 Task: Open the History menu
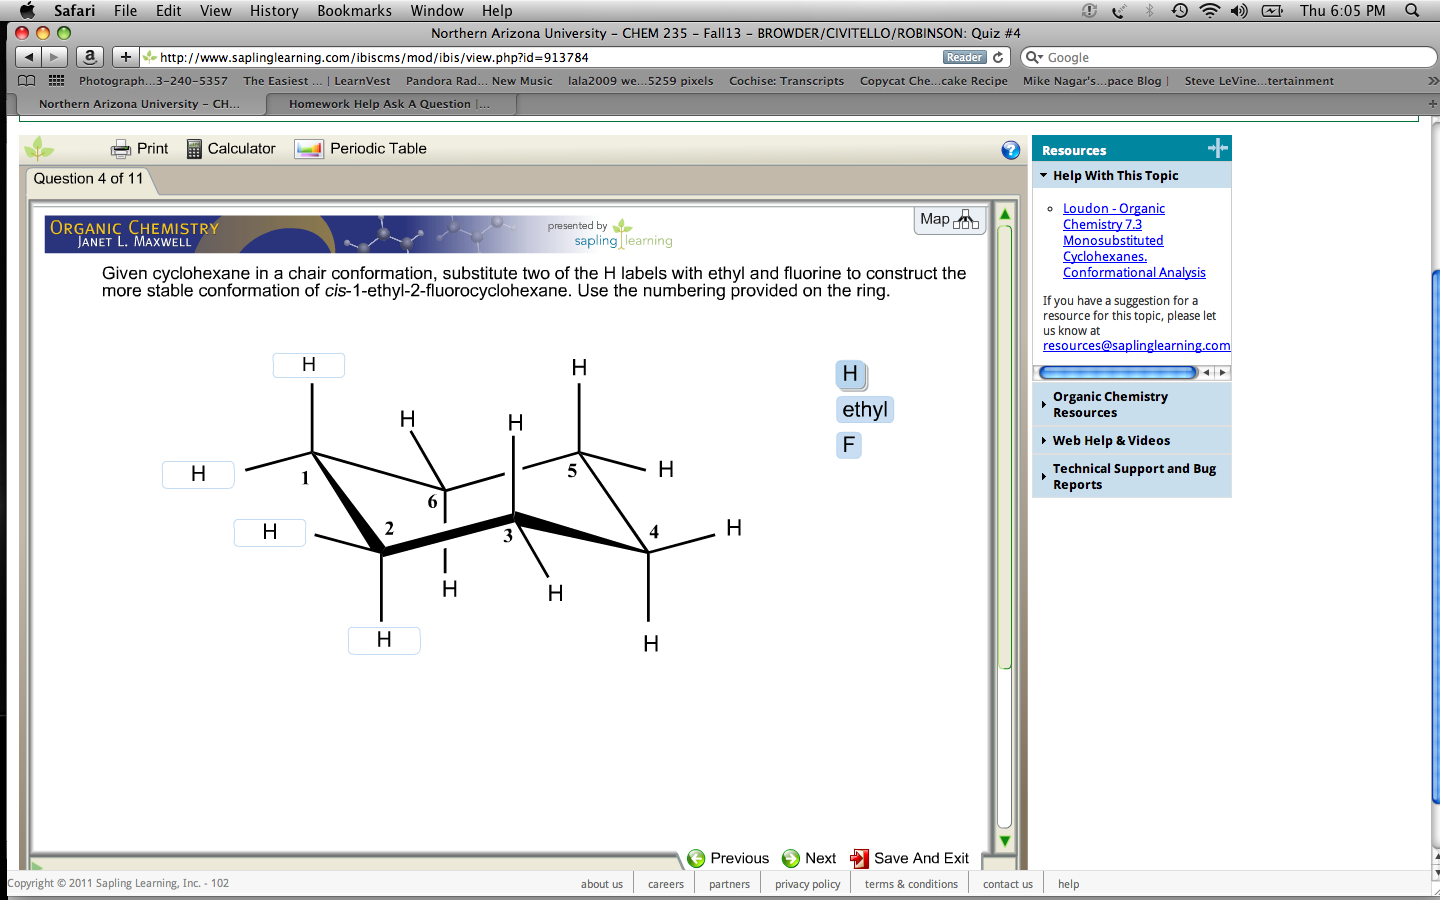coord(274,11)
